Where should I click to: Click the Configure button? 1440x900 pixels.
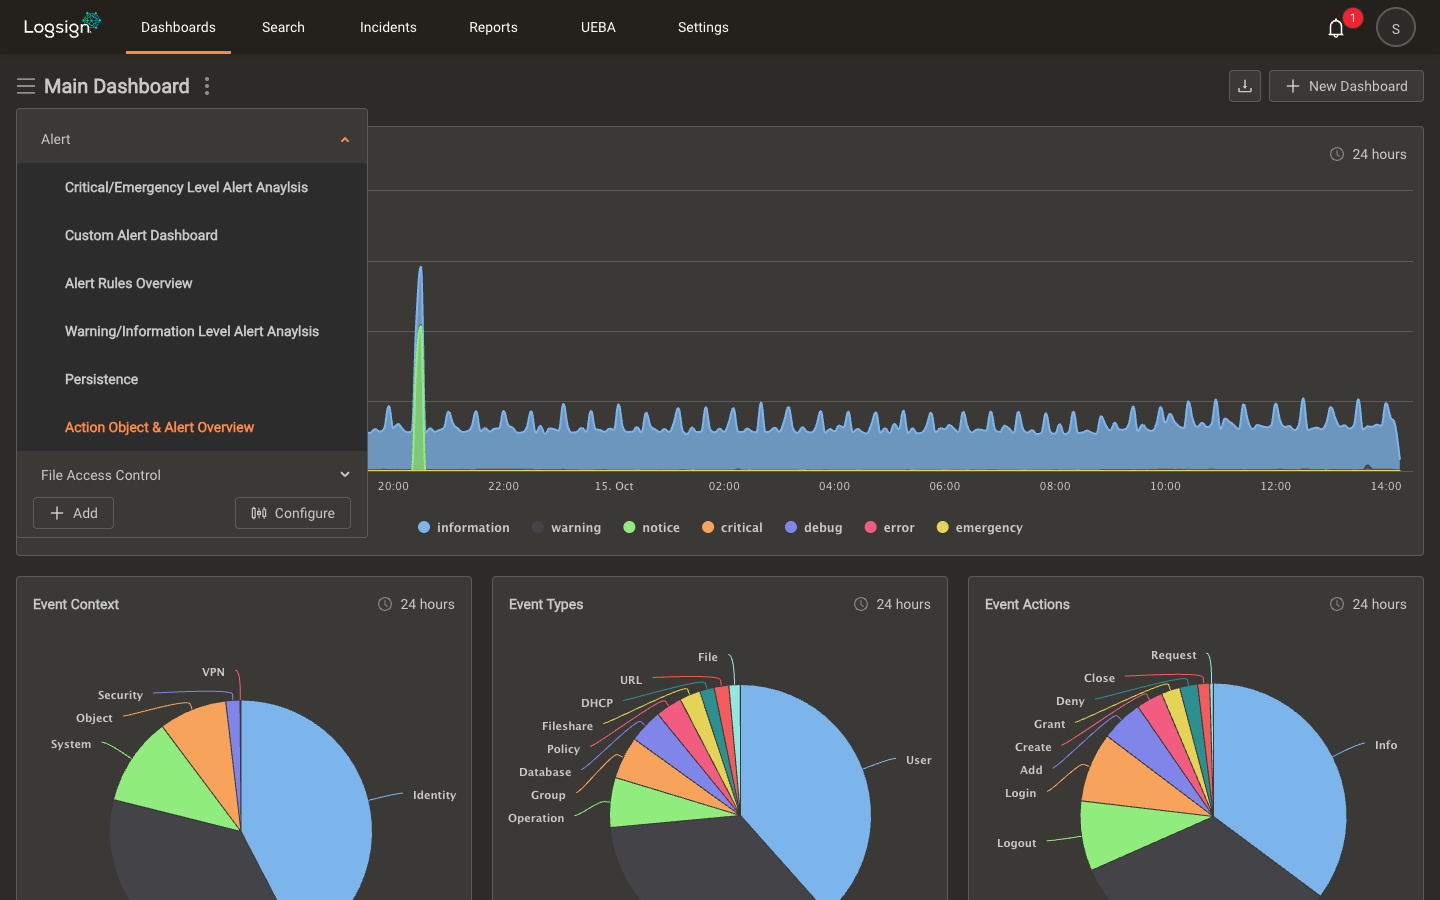(293, 513)
